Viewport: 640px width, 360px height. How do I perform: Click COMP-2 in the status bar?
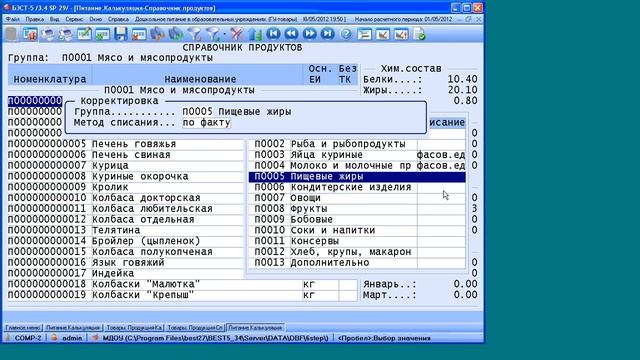[28, 338]
